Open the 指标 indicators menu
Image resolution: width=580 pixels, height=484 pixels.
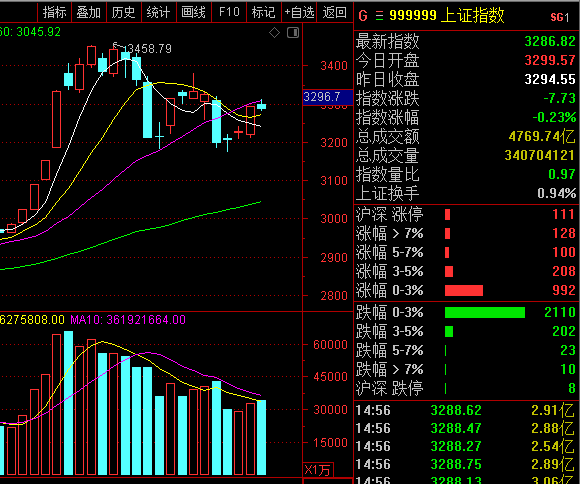54,12
